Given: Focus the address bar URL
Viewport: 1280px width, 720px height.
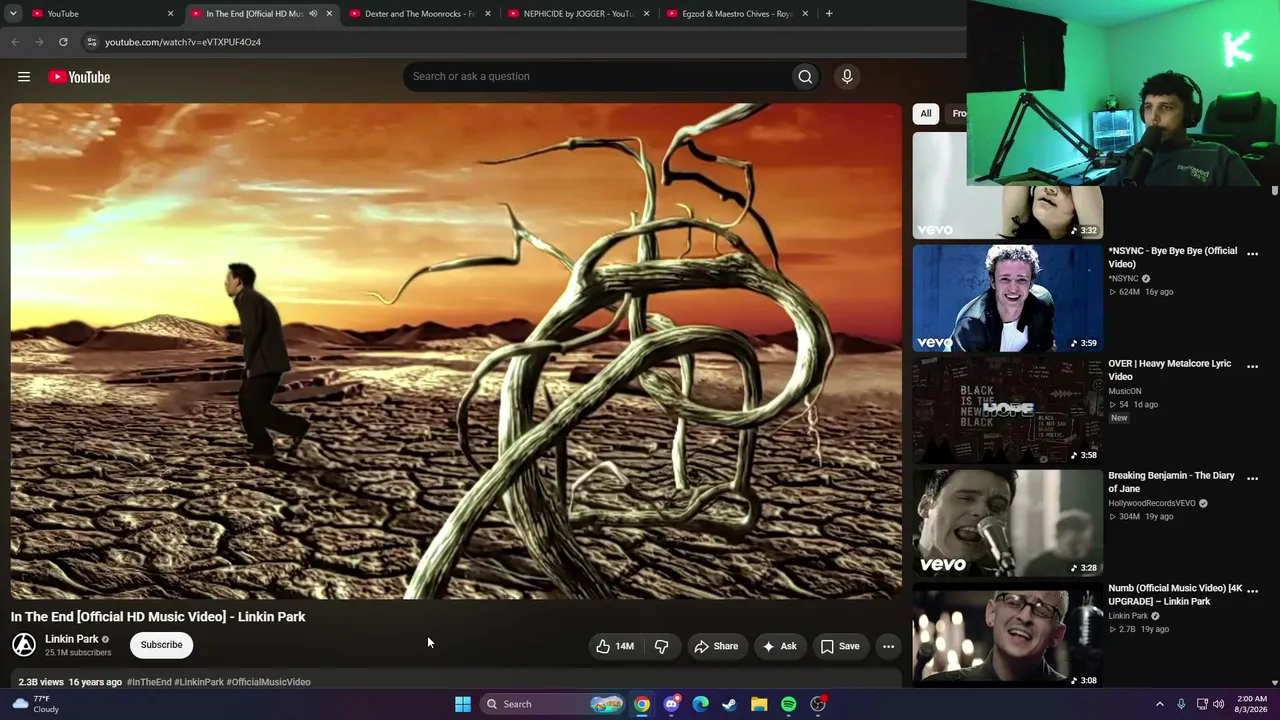Looking at the screenshot, I should [x=183, y=42].
